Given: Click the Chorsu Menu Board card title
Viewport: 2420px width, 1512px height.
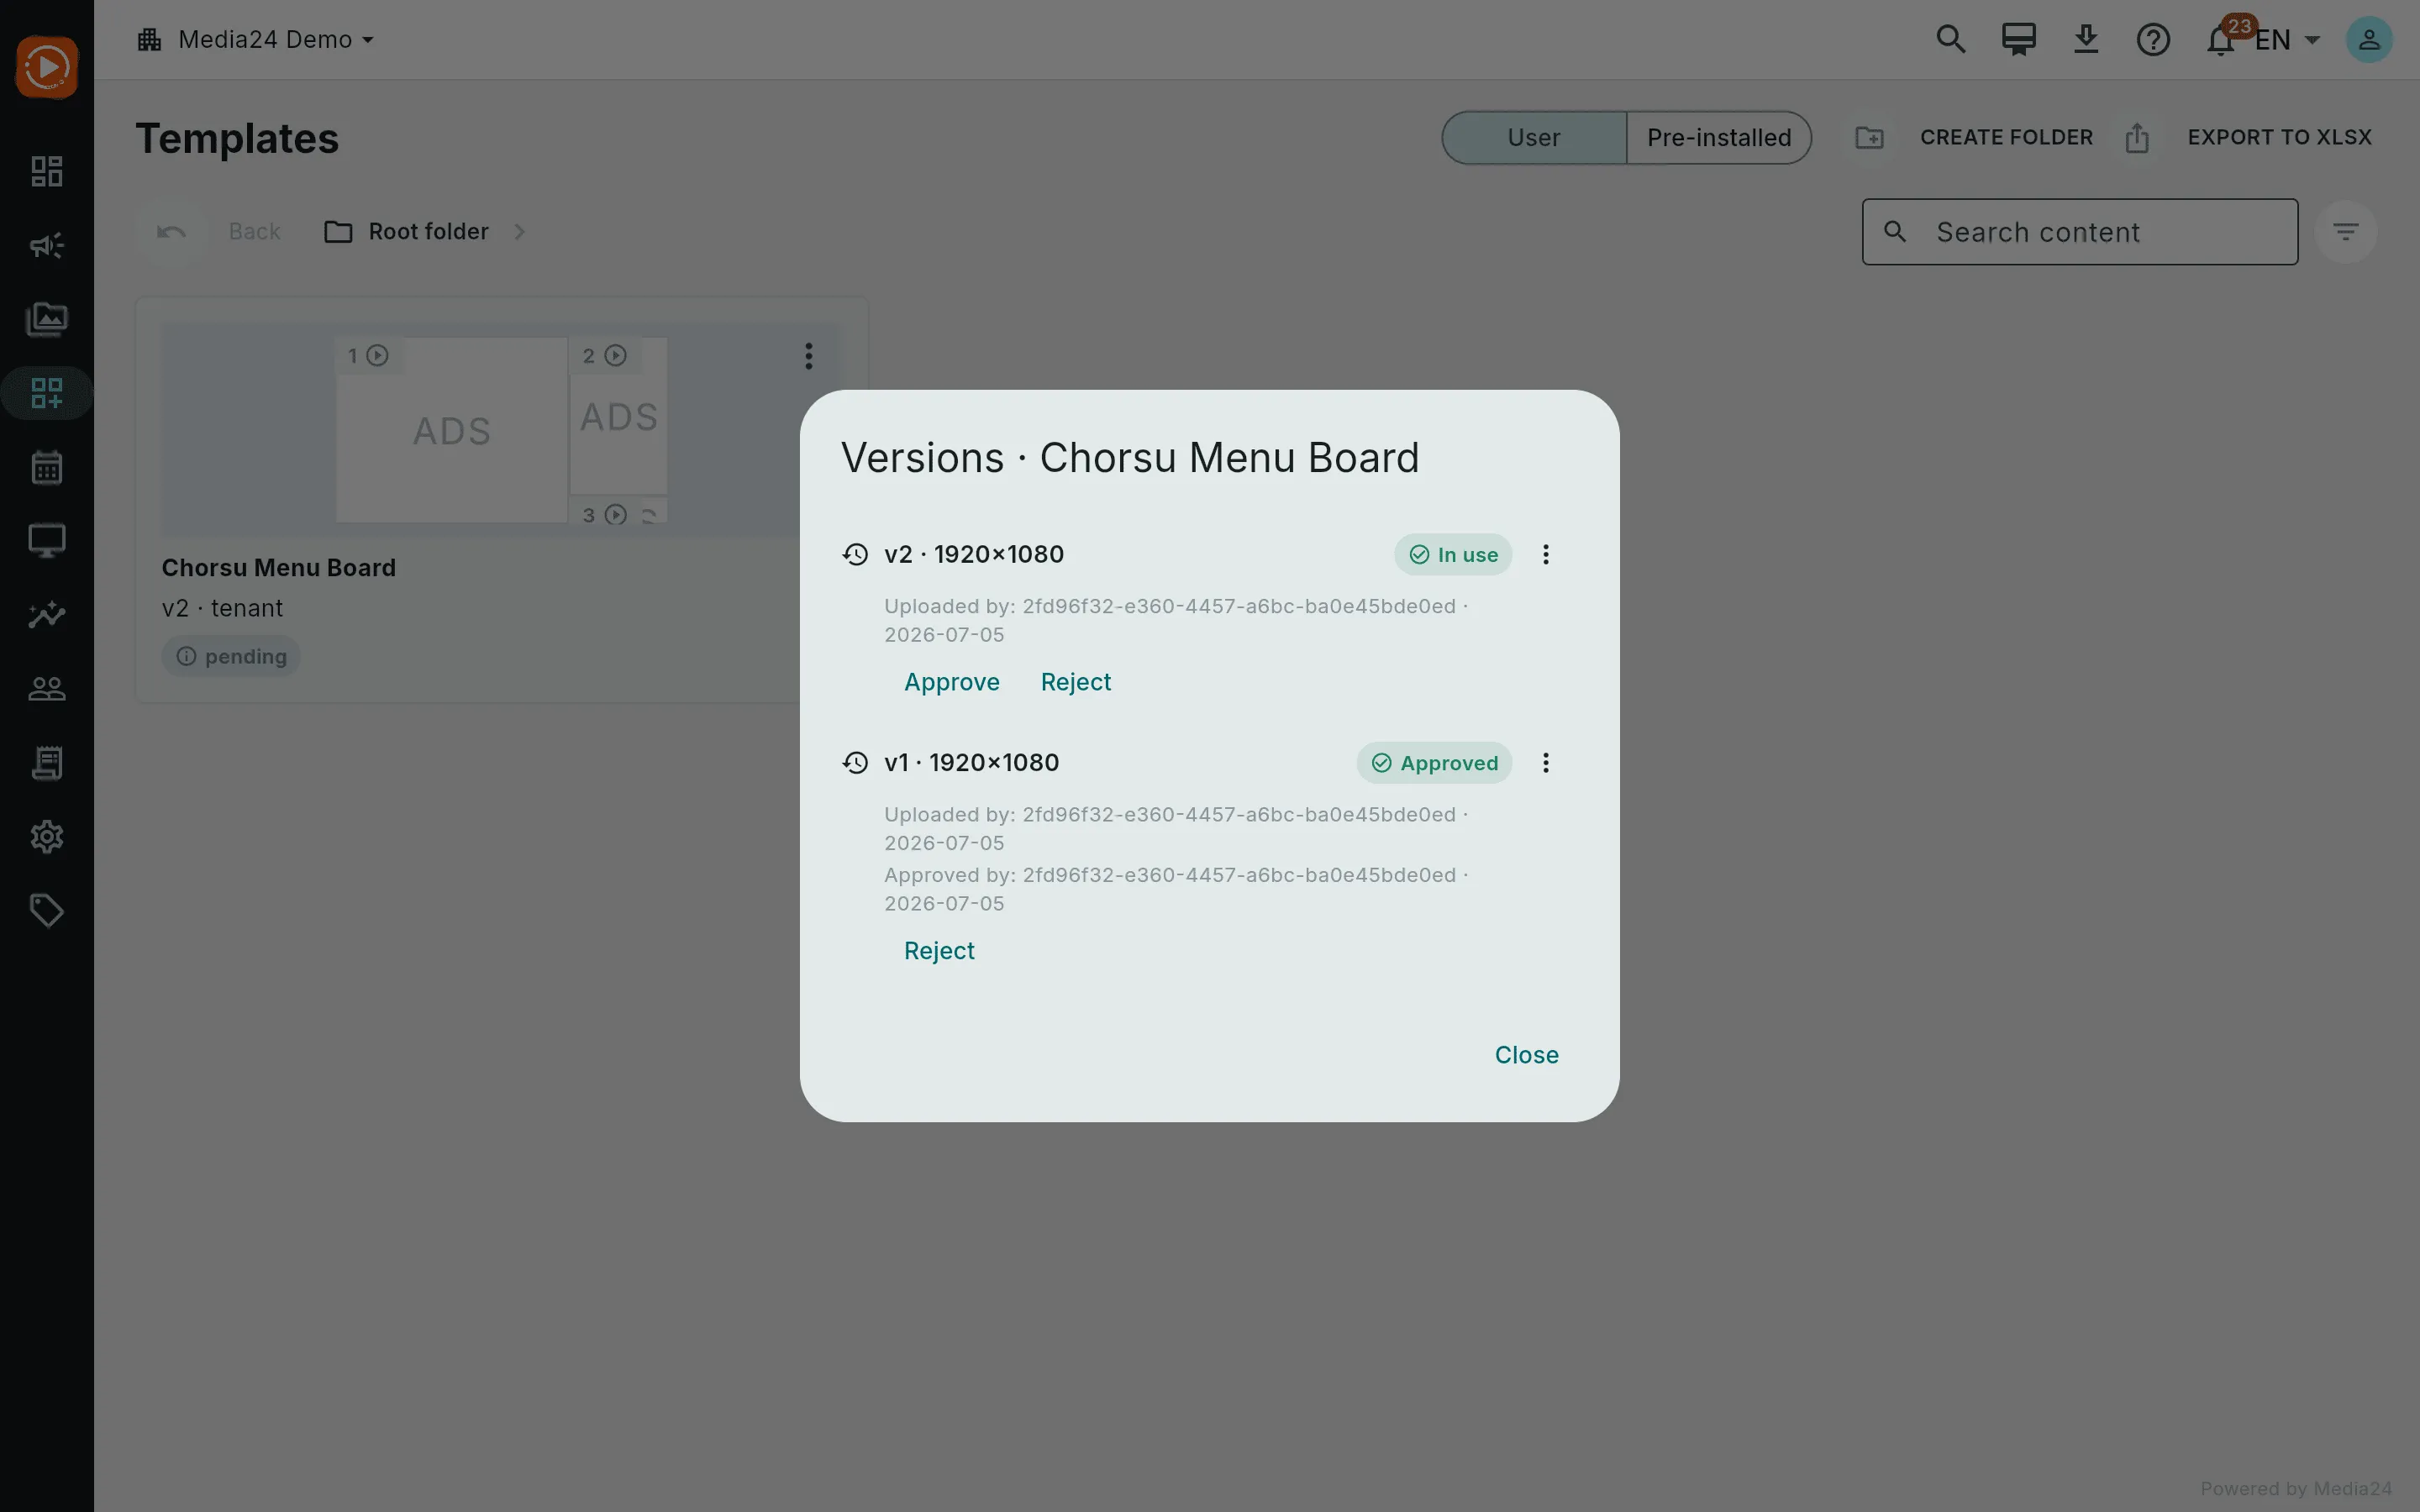Looking at the screenshot, I should click(279, 568).
